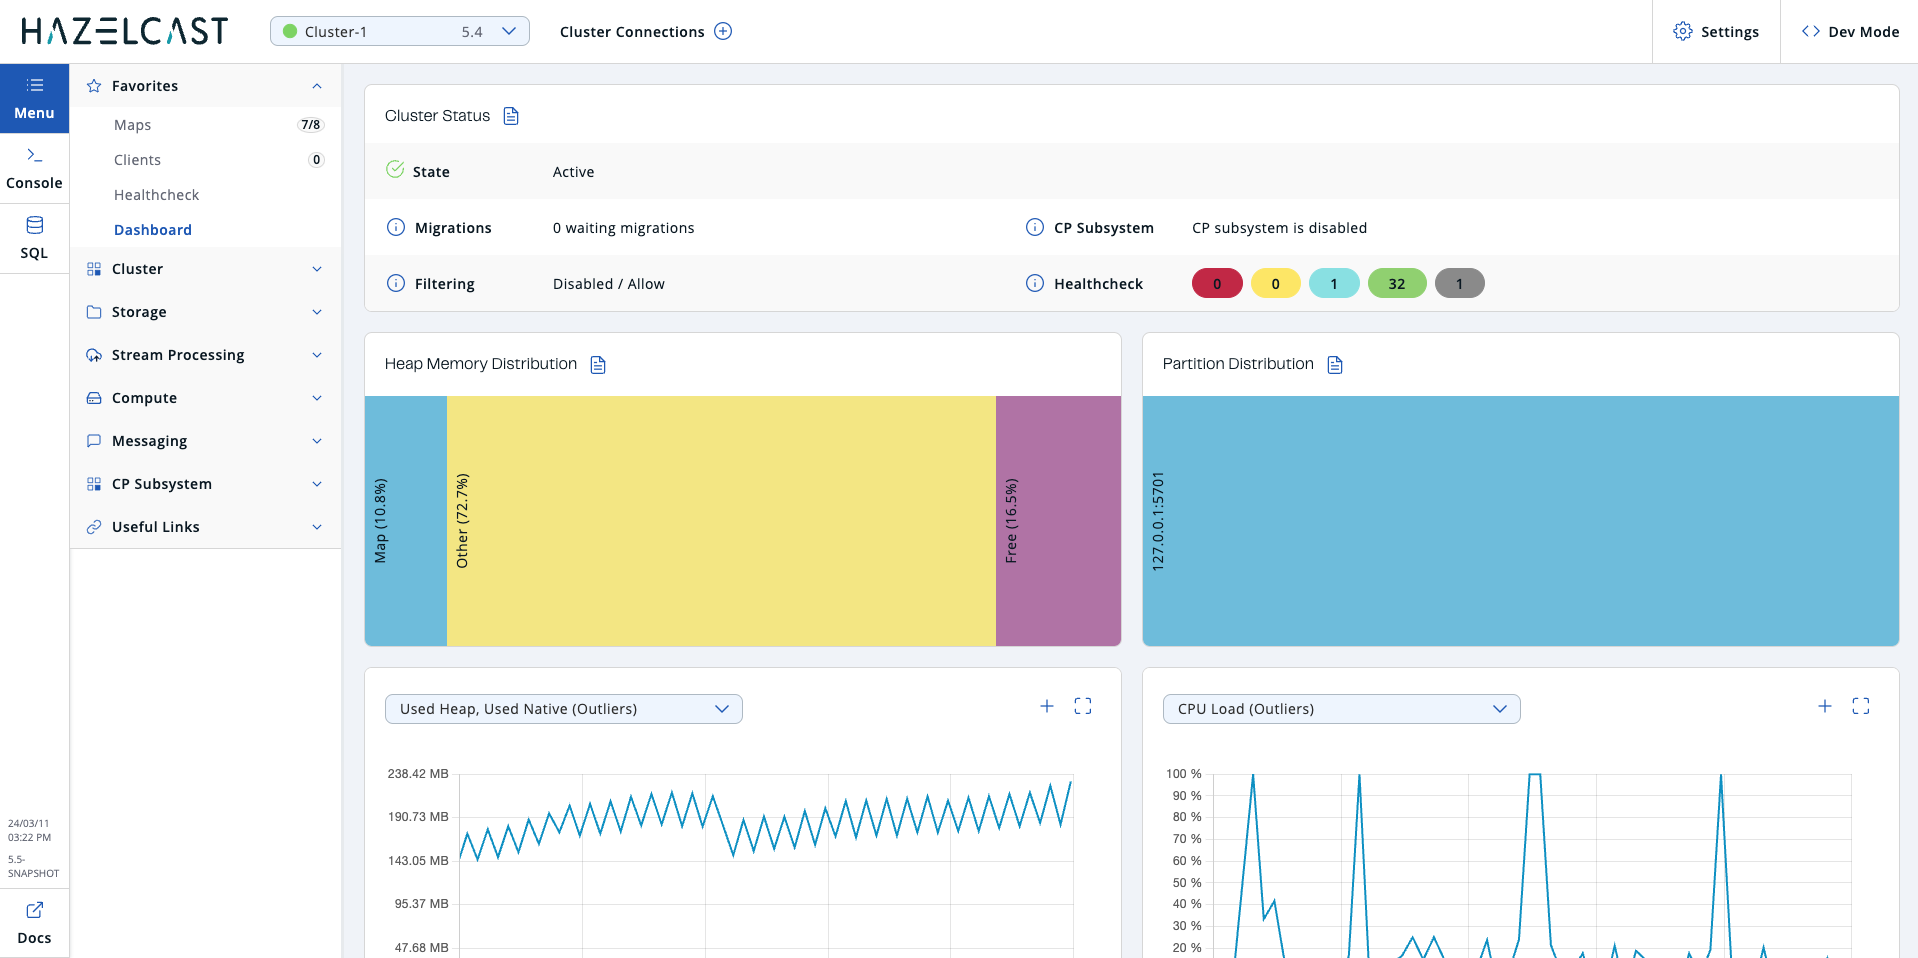View Clients from the Favorites list
The image size is (1918, 958).
click(x=137, y=159)
